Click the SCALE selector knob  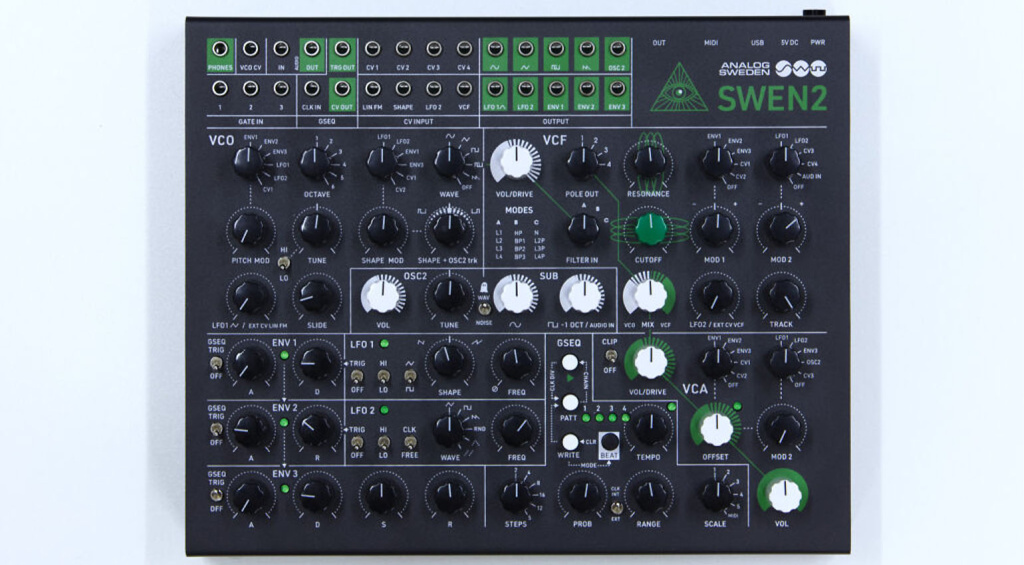(716, 496)
